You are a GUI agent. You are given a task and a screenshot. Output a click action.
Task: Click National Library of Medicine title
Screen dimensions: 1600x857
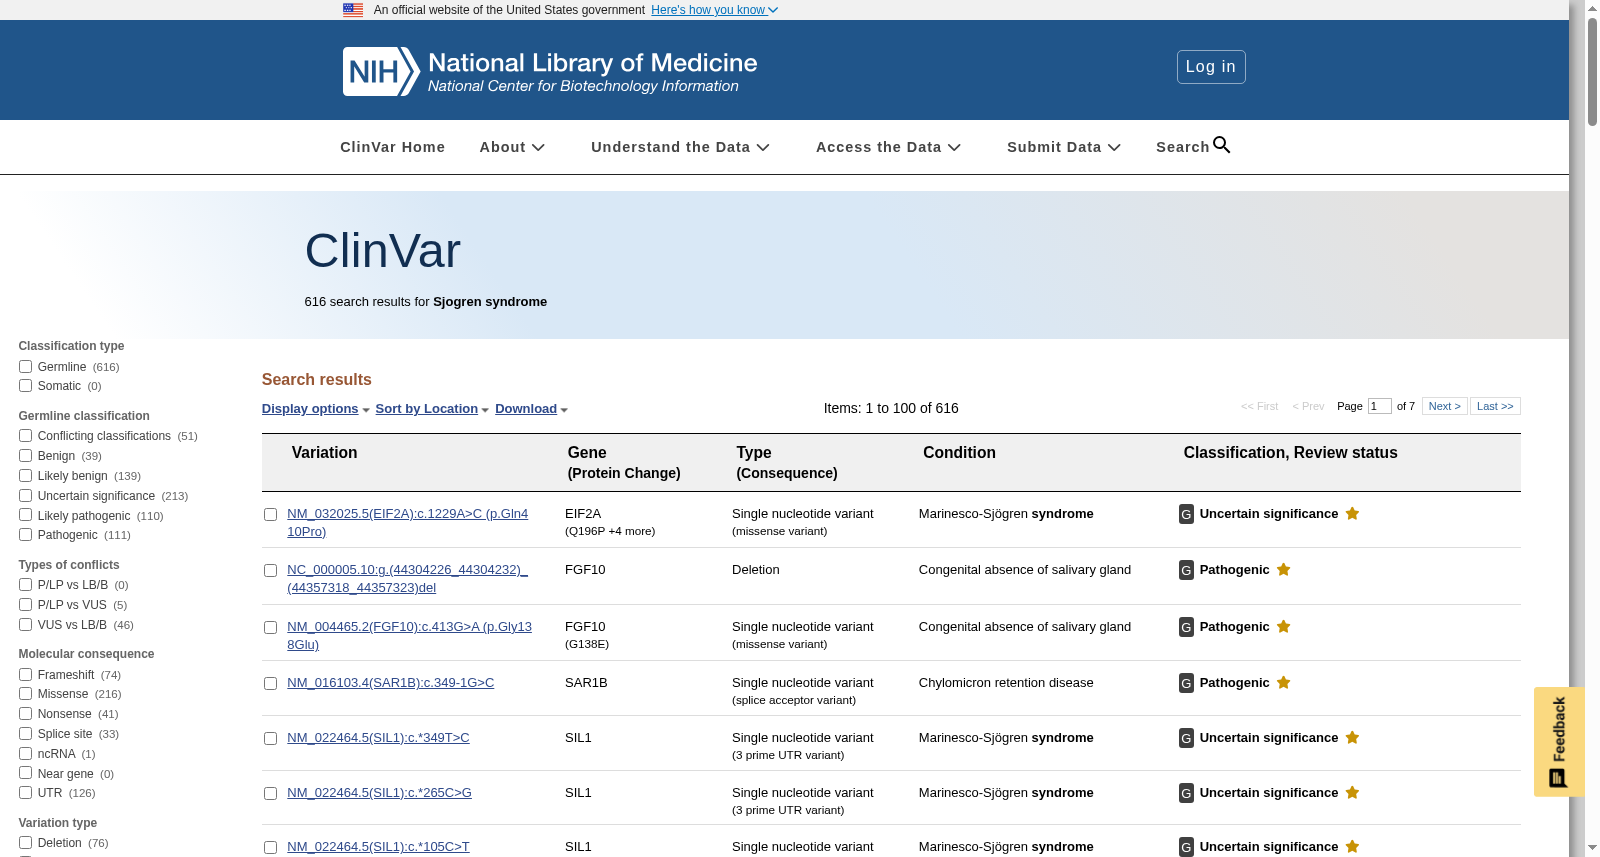point(592,63)
